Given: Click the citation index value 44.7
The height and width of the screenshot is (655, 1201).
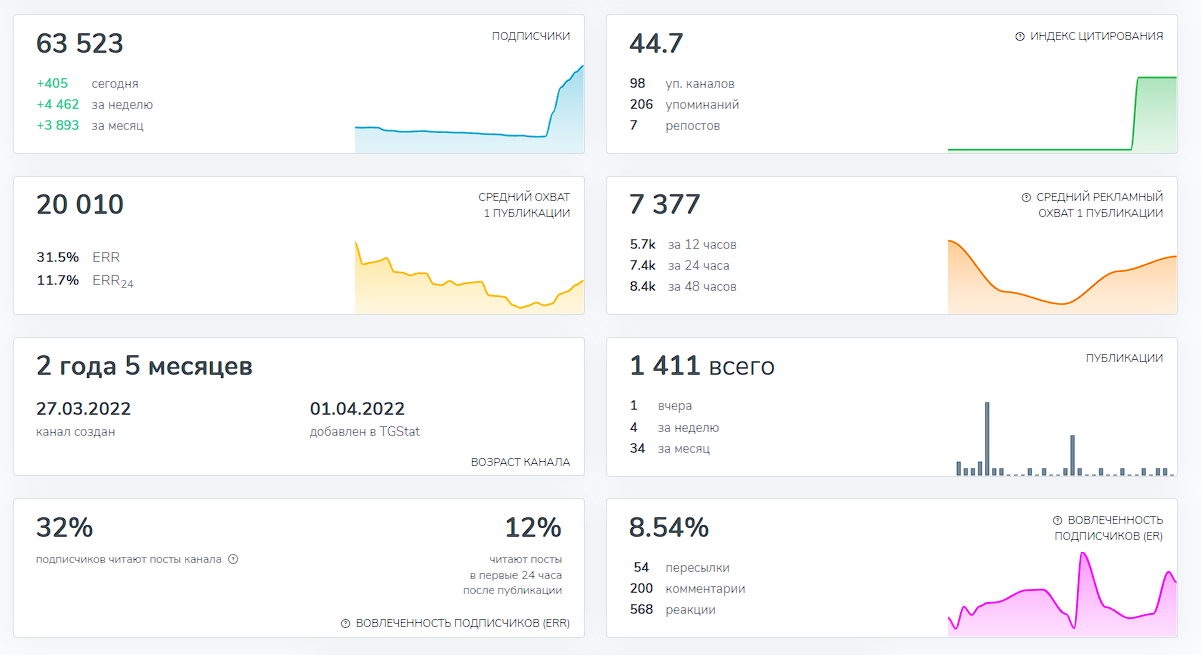Looking at the screenshot, I should [x=656, y=44].
